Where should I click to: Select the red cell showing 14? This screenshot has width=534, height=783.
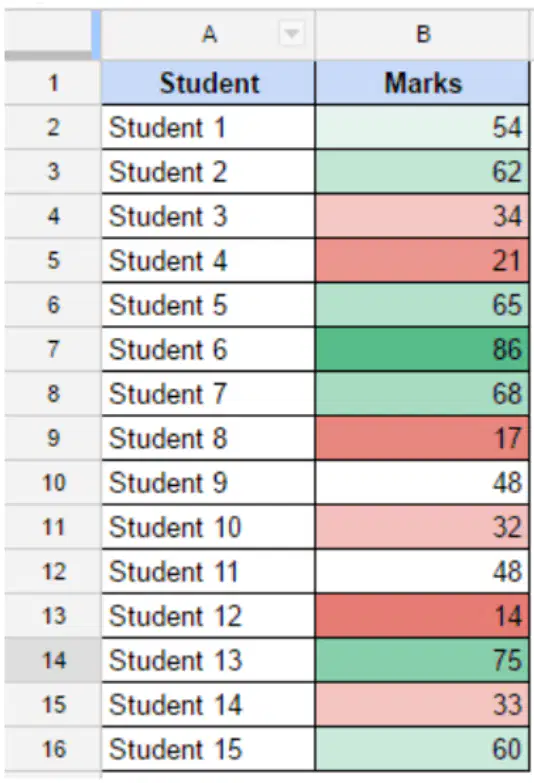(x=422, y=616)
